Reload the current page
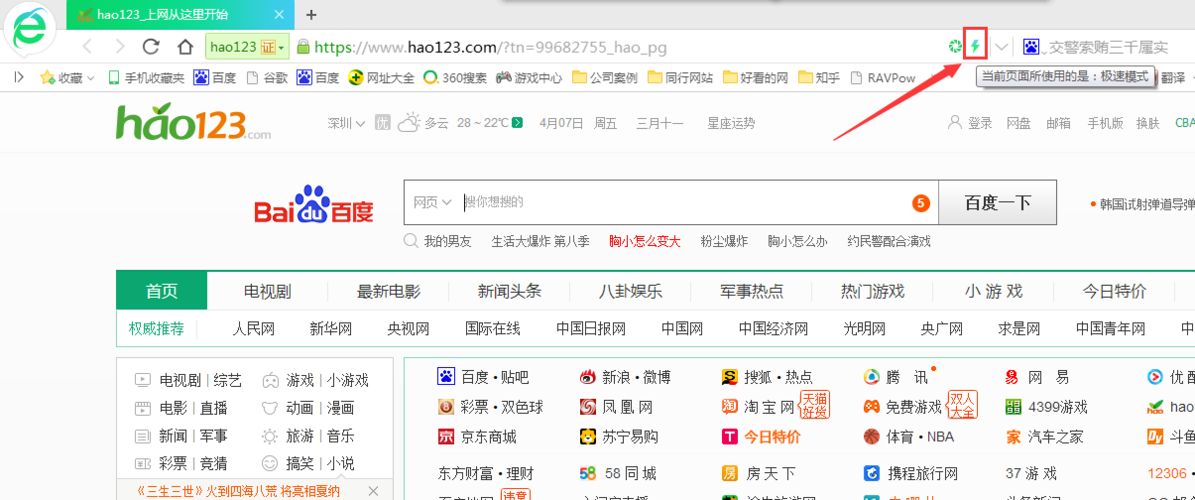This screenshot has width=1195, height=500. point(151,47)
